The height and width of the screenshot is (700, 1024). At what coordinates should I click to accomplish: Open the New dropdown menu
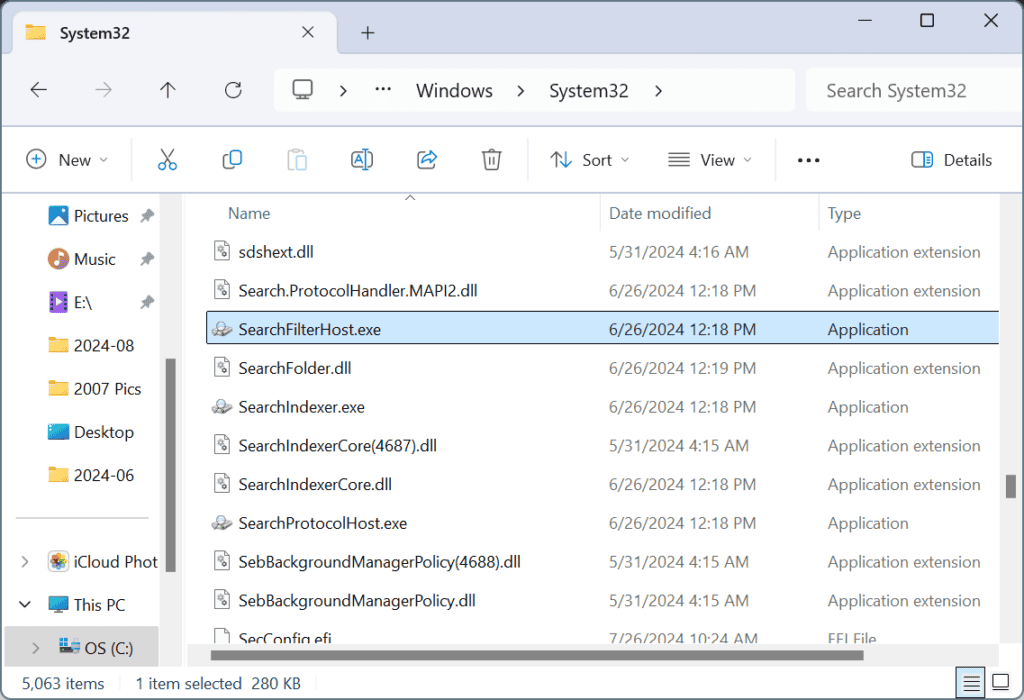[67, 160]
